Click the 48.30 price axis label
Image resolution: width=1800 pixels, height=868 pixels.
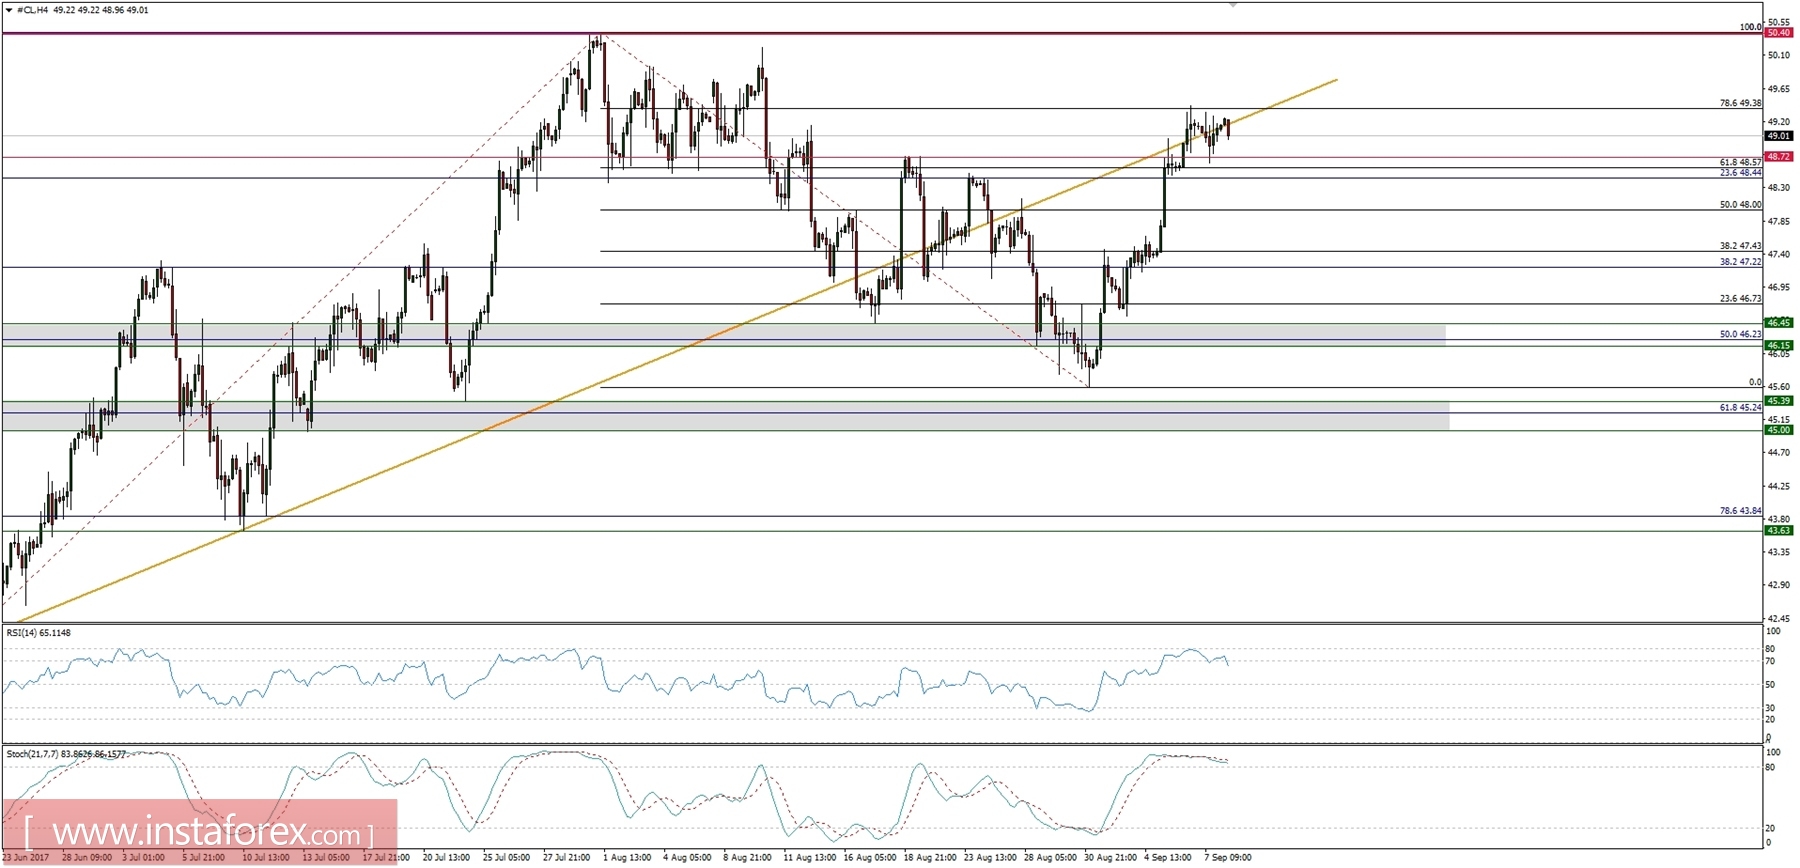[x=1778, y=188]
